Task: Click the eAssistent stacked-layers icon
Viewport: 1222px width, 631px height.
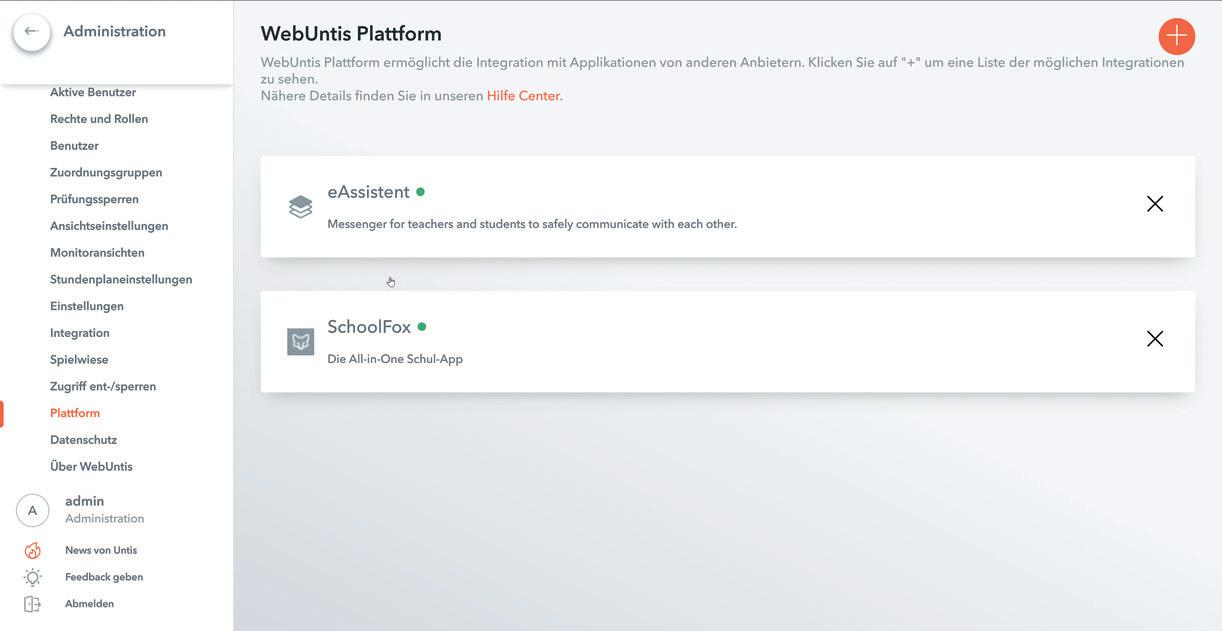Action: (300, 207)
